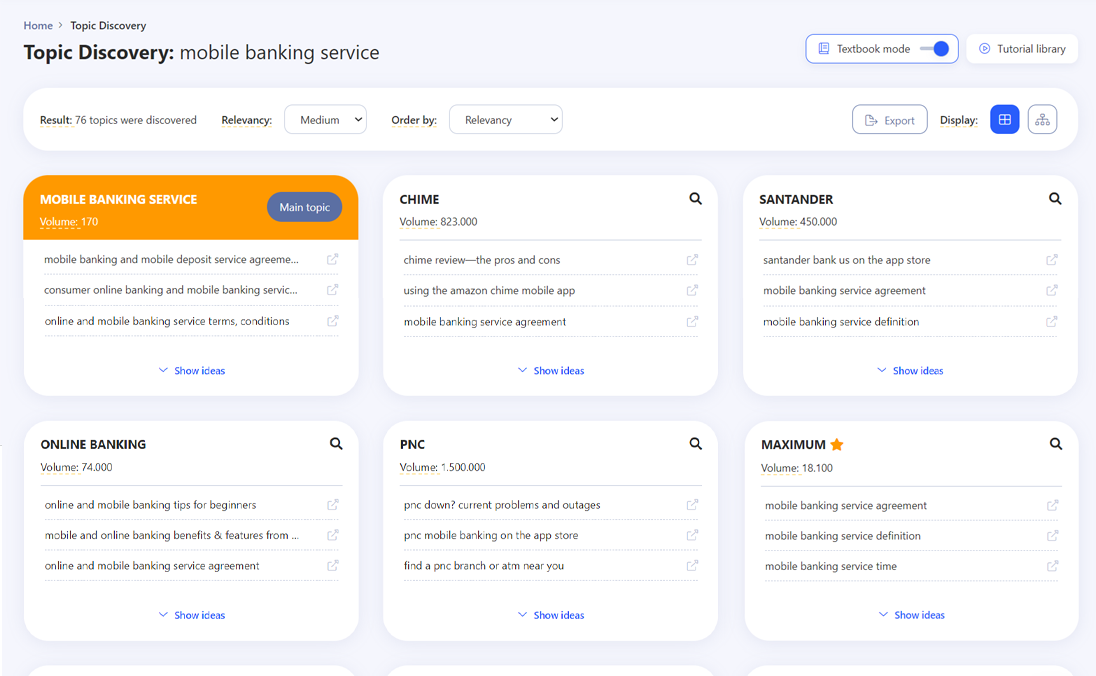Click the 'Volume: 74.000' value on ONLINE BANKING
Image resolution: width=1096 pixels, height=676 pixels.
coord(76,467)
